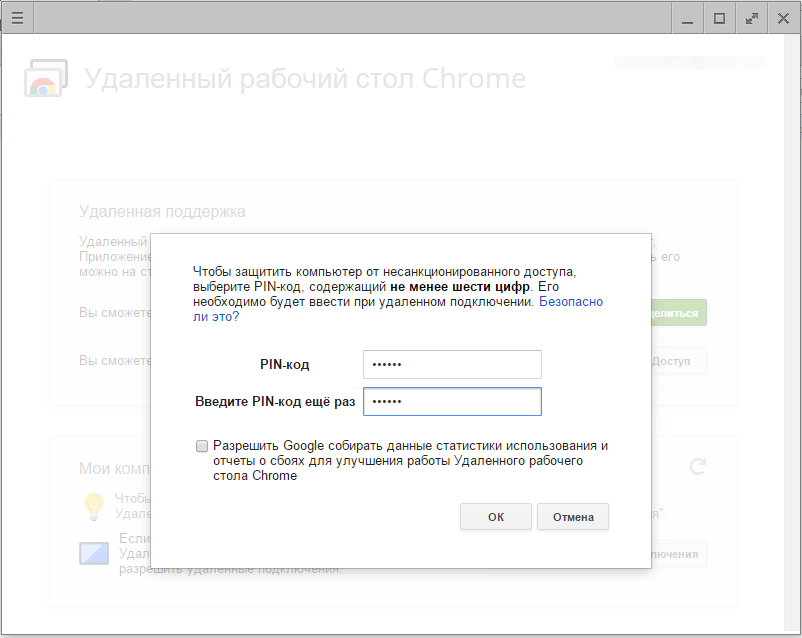802x638 pixels.
Task: Click the green share button behind the dialog
Action: (x=678, y=313)
